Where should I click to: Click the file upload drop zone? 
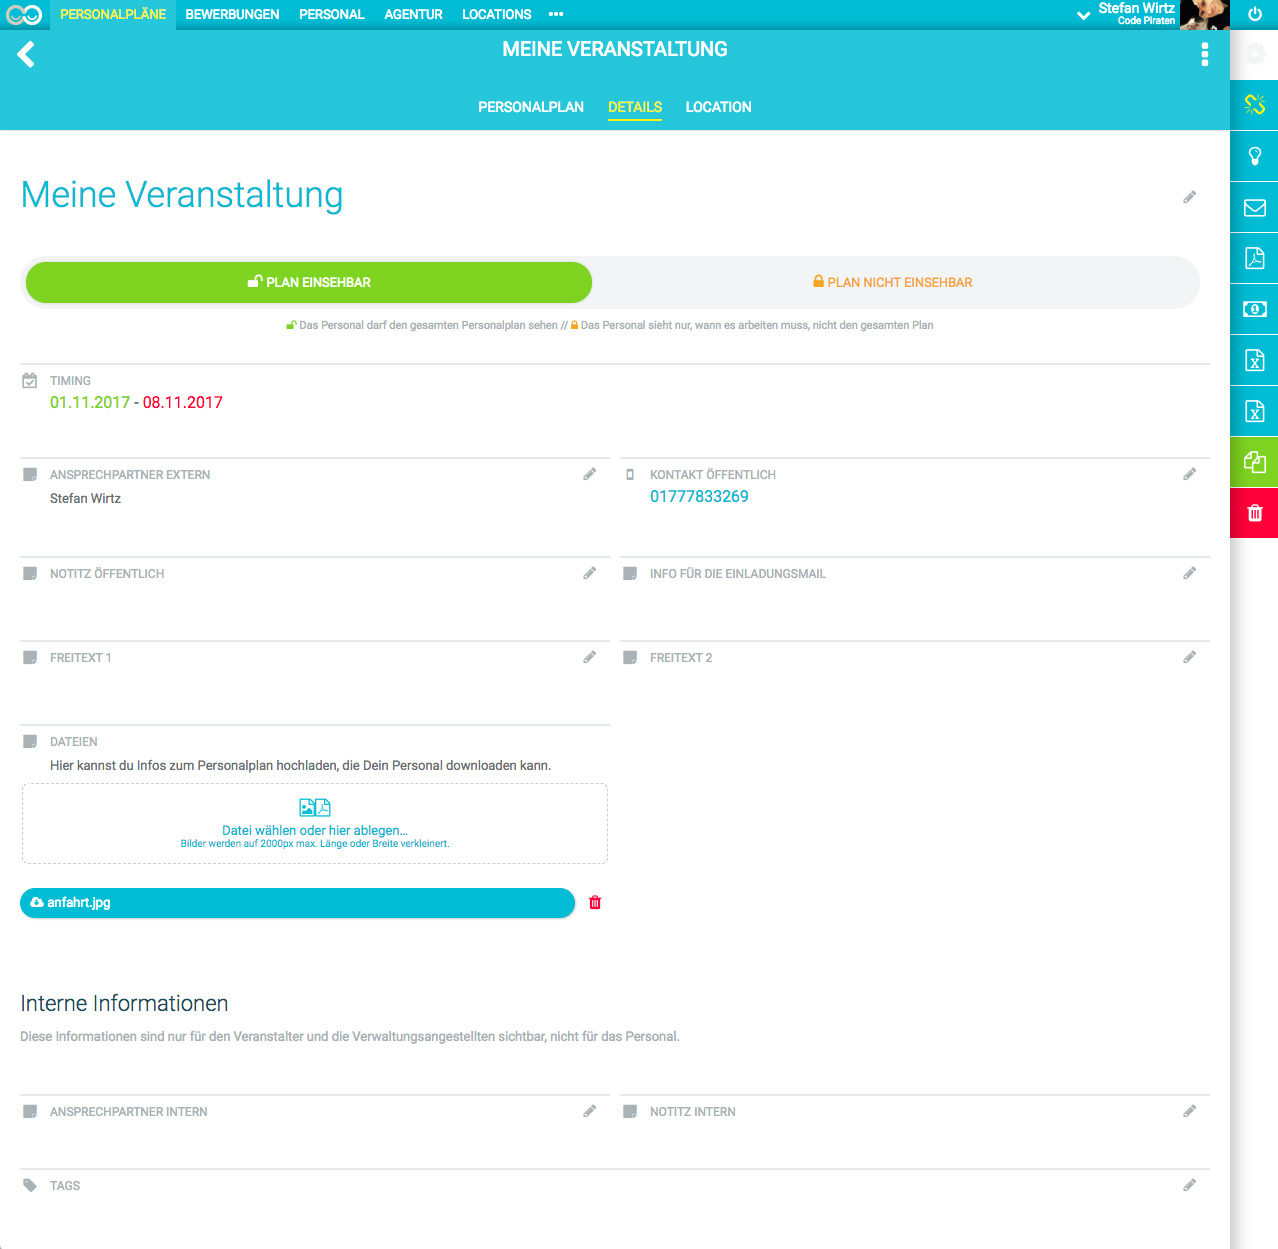(x=315, y=823)
